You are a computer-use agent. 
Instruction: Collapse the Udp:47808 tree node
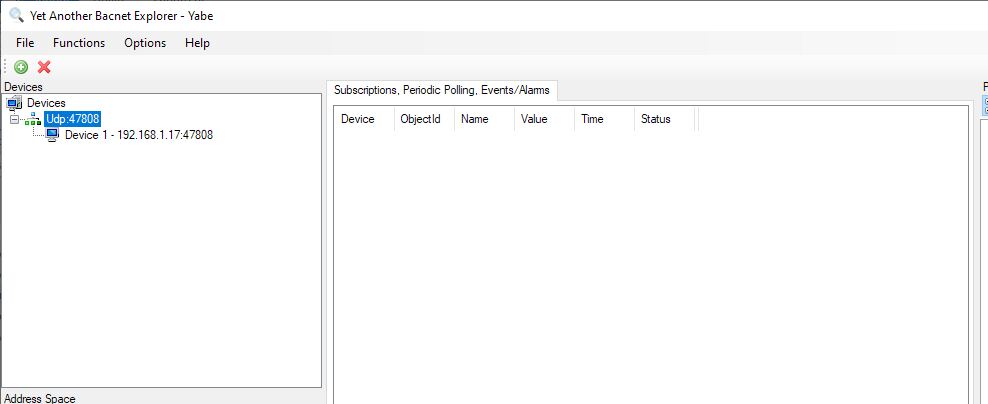pyautogui.click(x=14, y=119)
